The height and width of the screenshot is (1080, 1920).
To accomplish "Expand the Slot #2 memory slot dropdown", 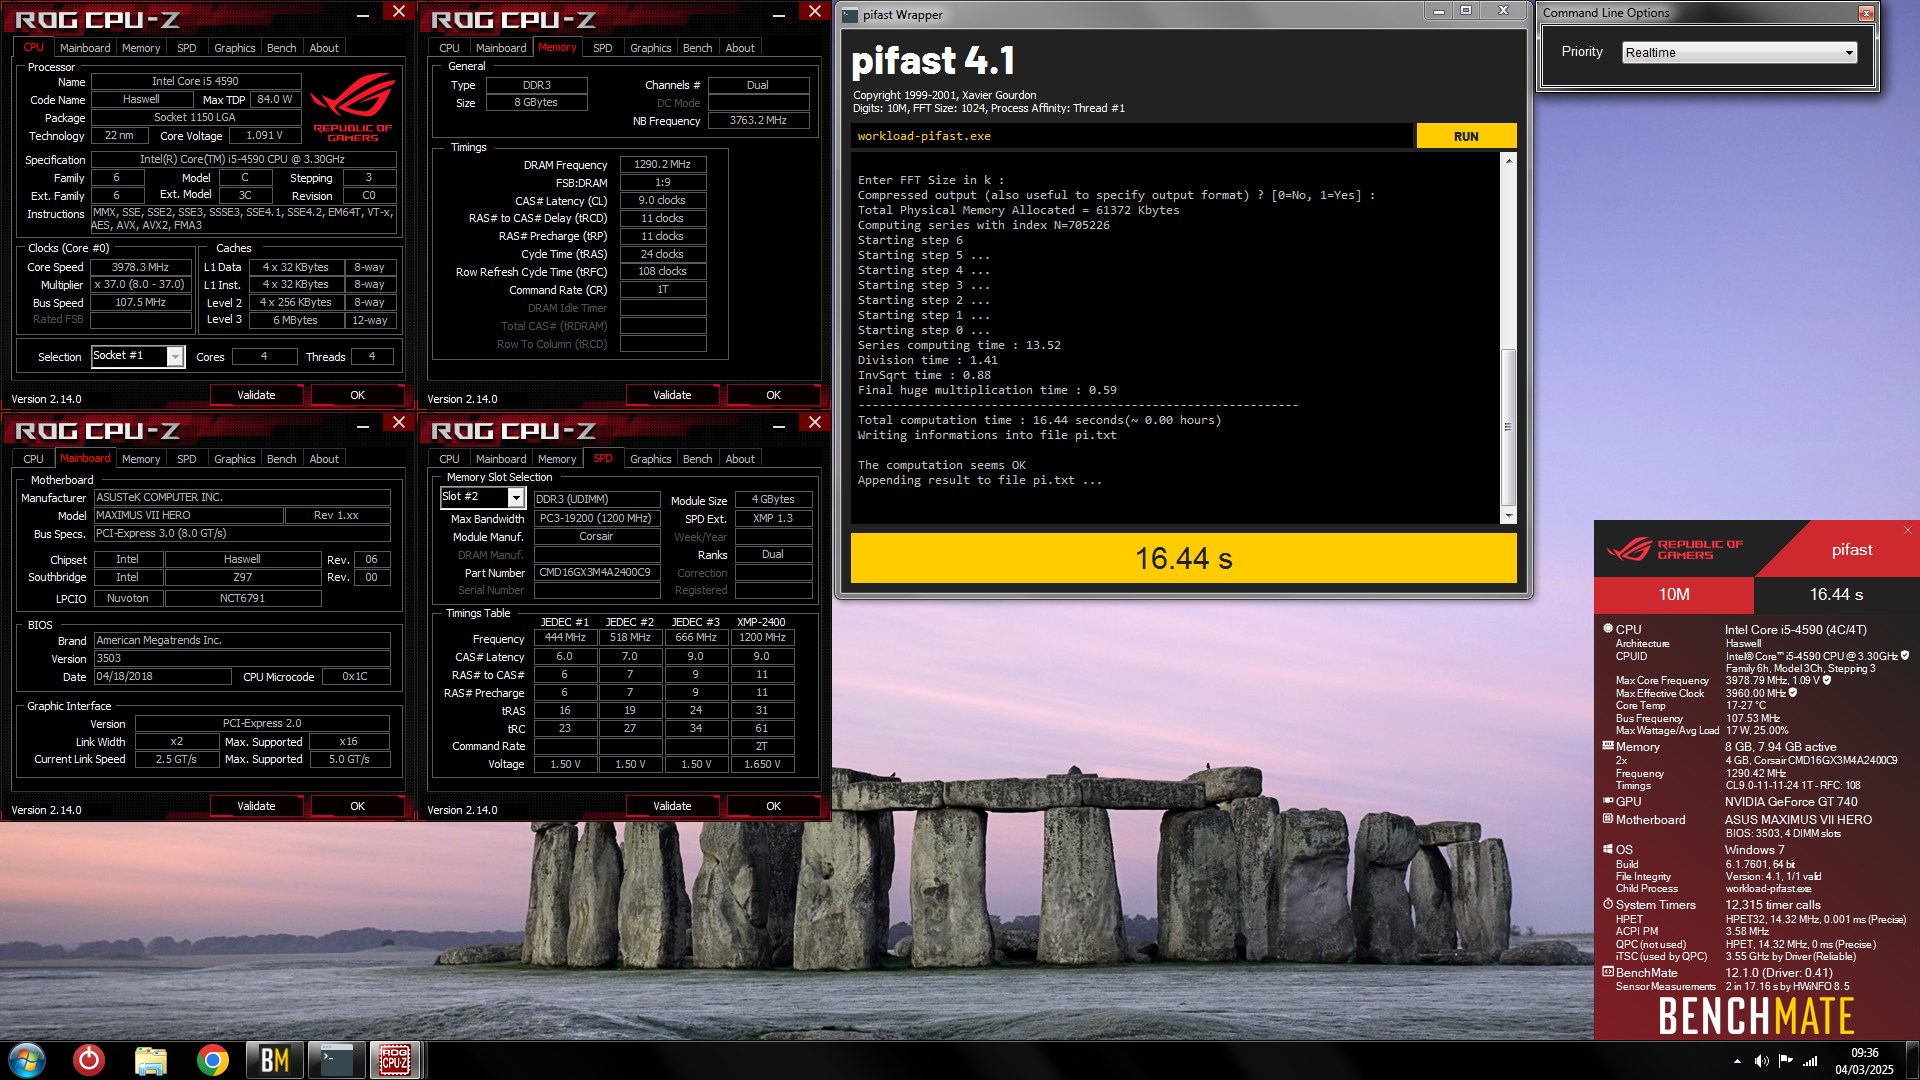I will 516,498.
